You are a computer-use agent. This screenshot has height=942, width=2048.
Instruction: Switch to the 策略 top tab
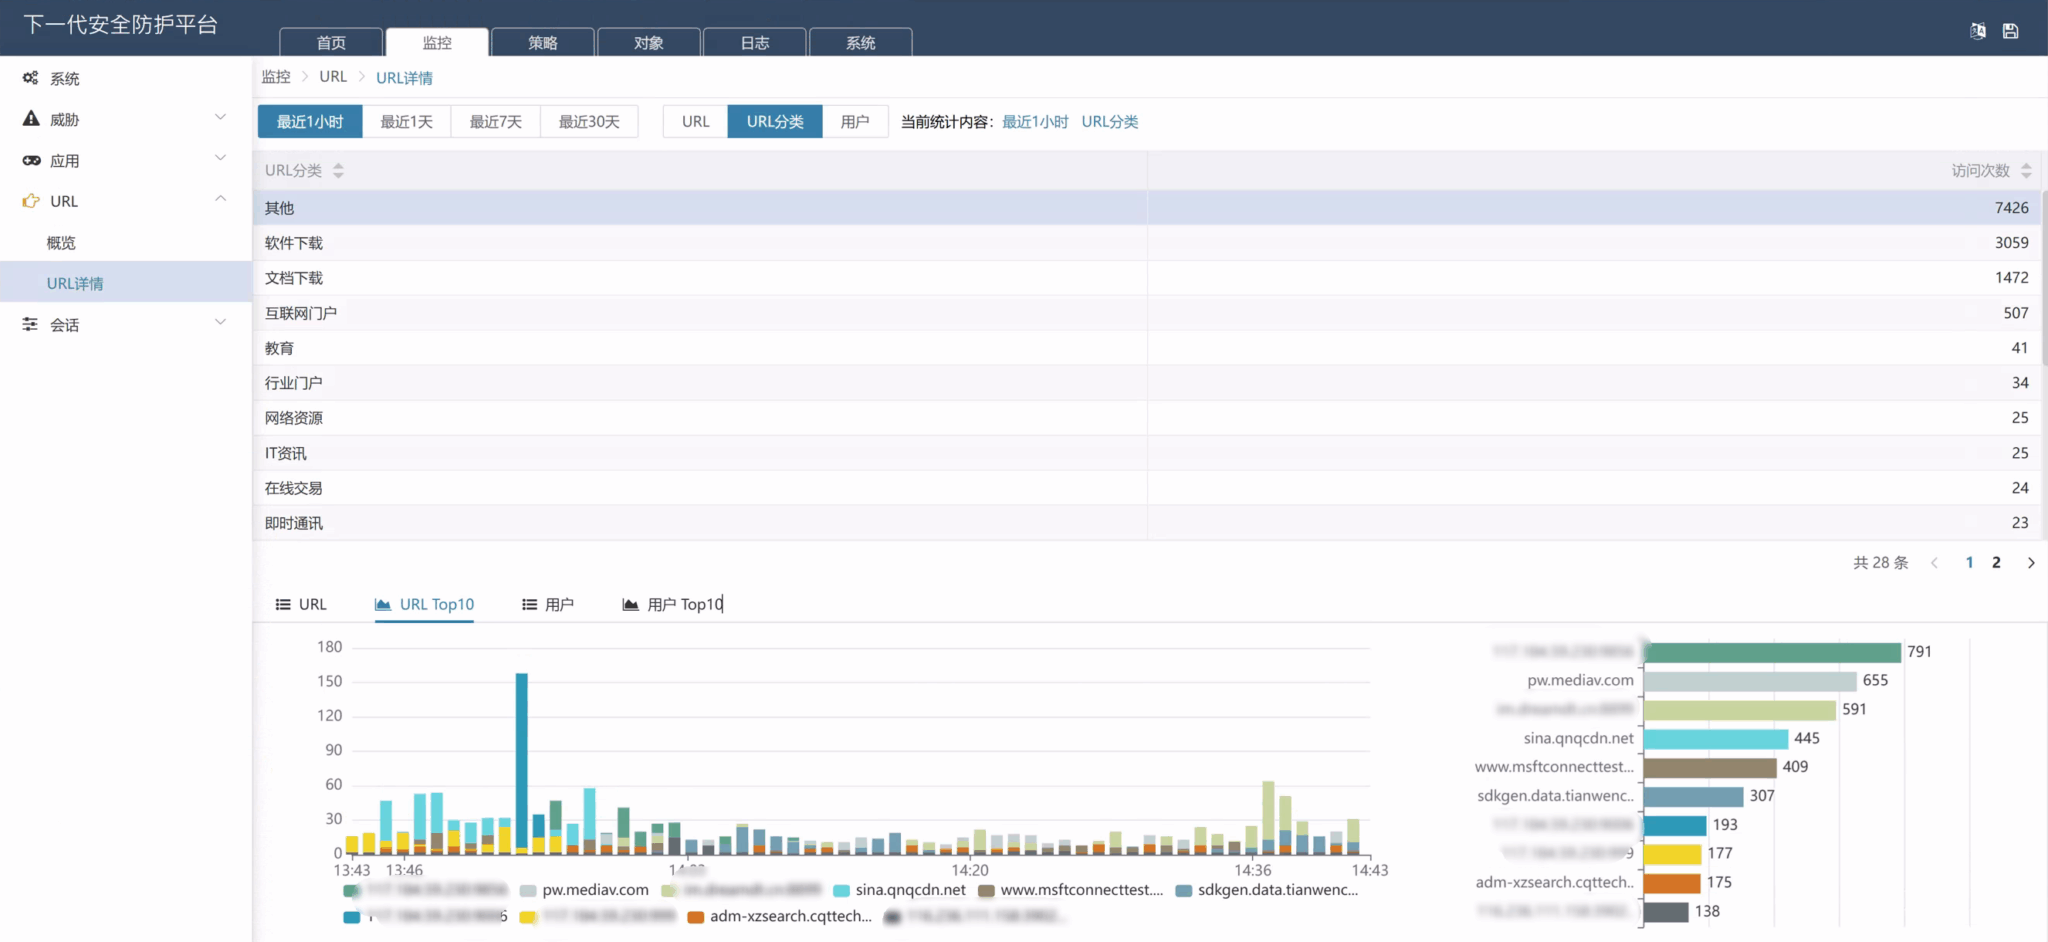(x=543, y=42)
